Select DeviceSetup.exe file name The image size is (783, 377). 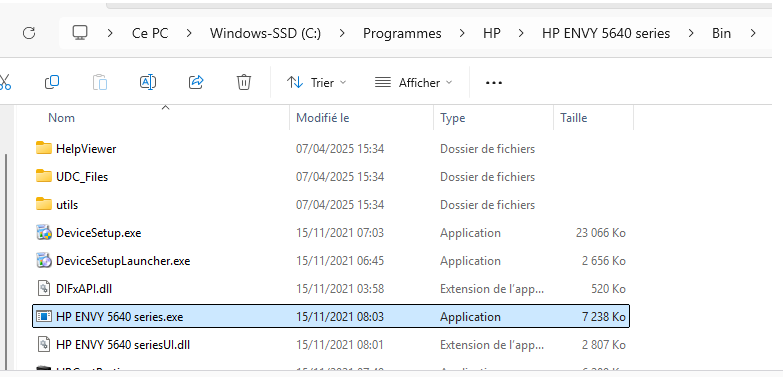[98, 233]
